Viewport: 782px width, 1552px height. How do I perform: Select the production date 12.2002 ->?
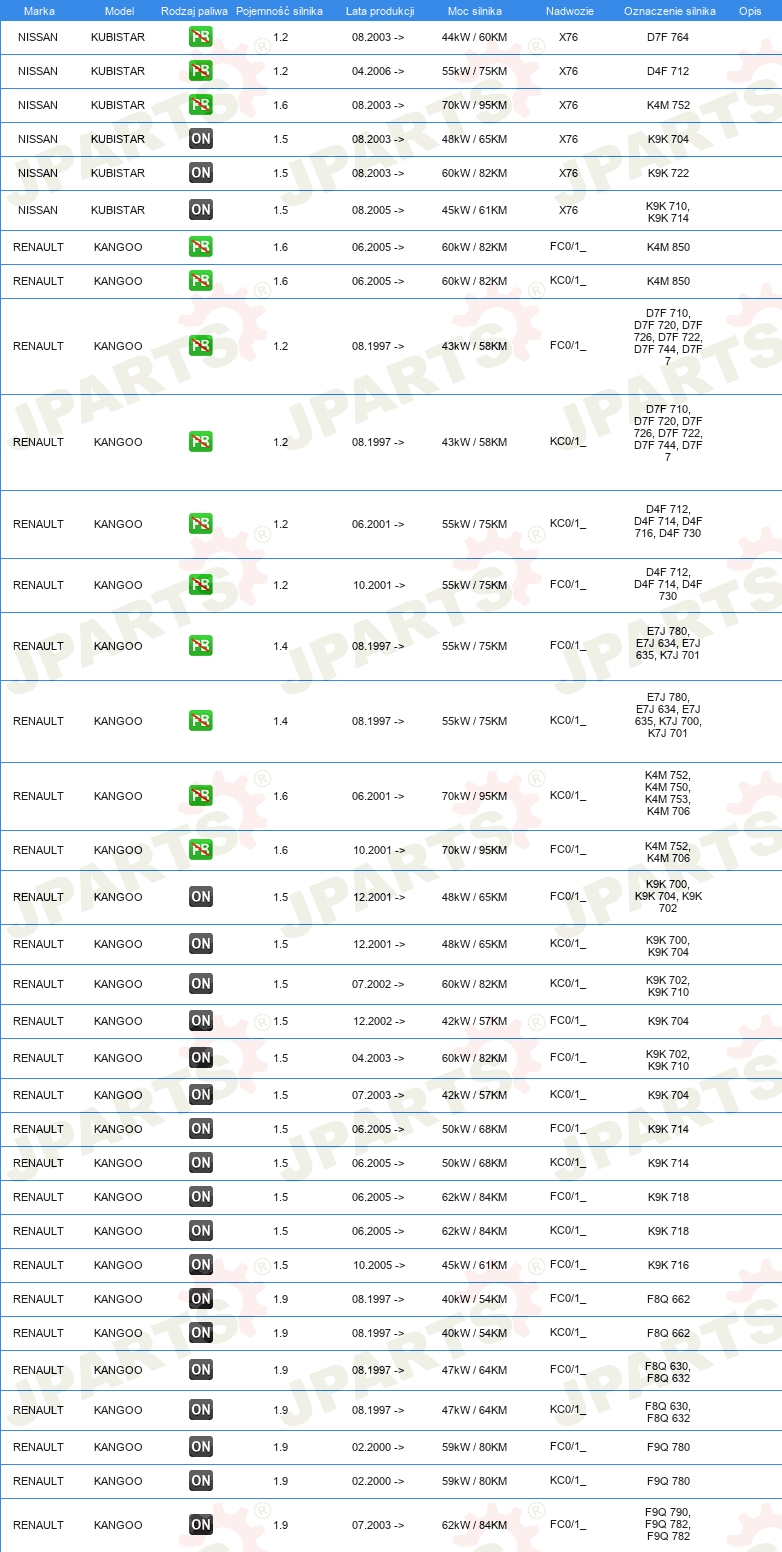[378, 1021]
